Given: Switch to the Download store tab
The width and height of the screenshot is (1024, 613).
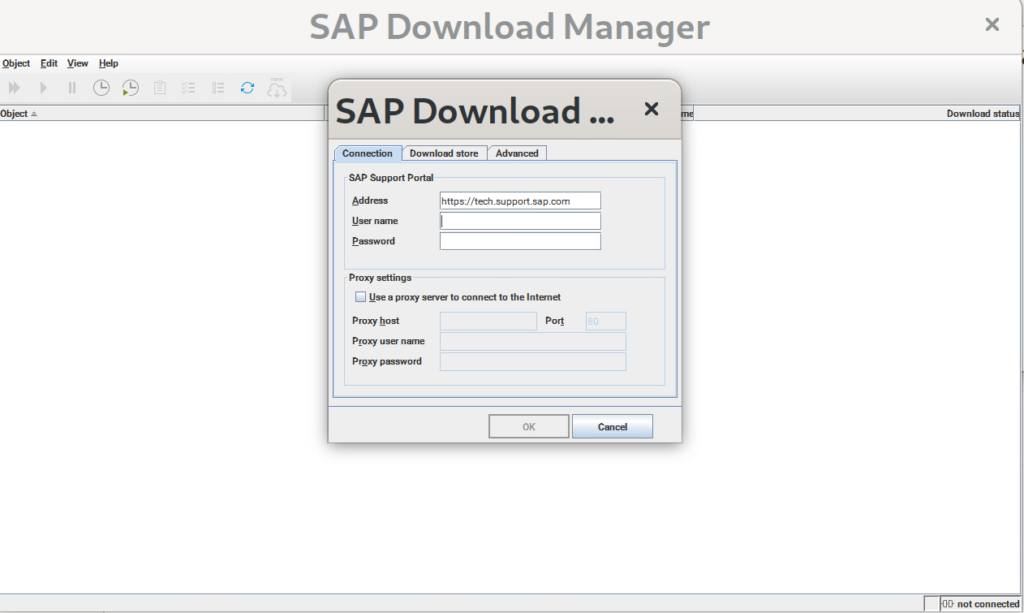Looking at the screenshot, I should [x=443, y=153].
